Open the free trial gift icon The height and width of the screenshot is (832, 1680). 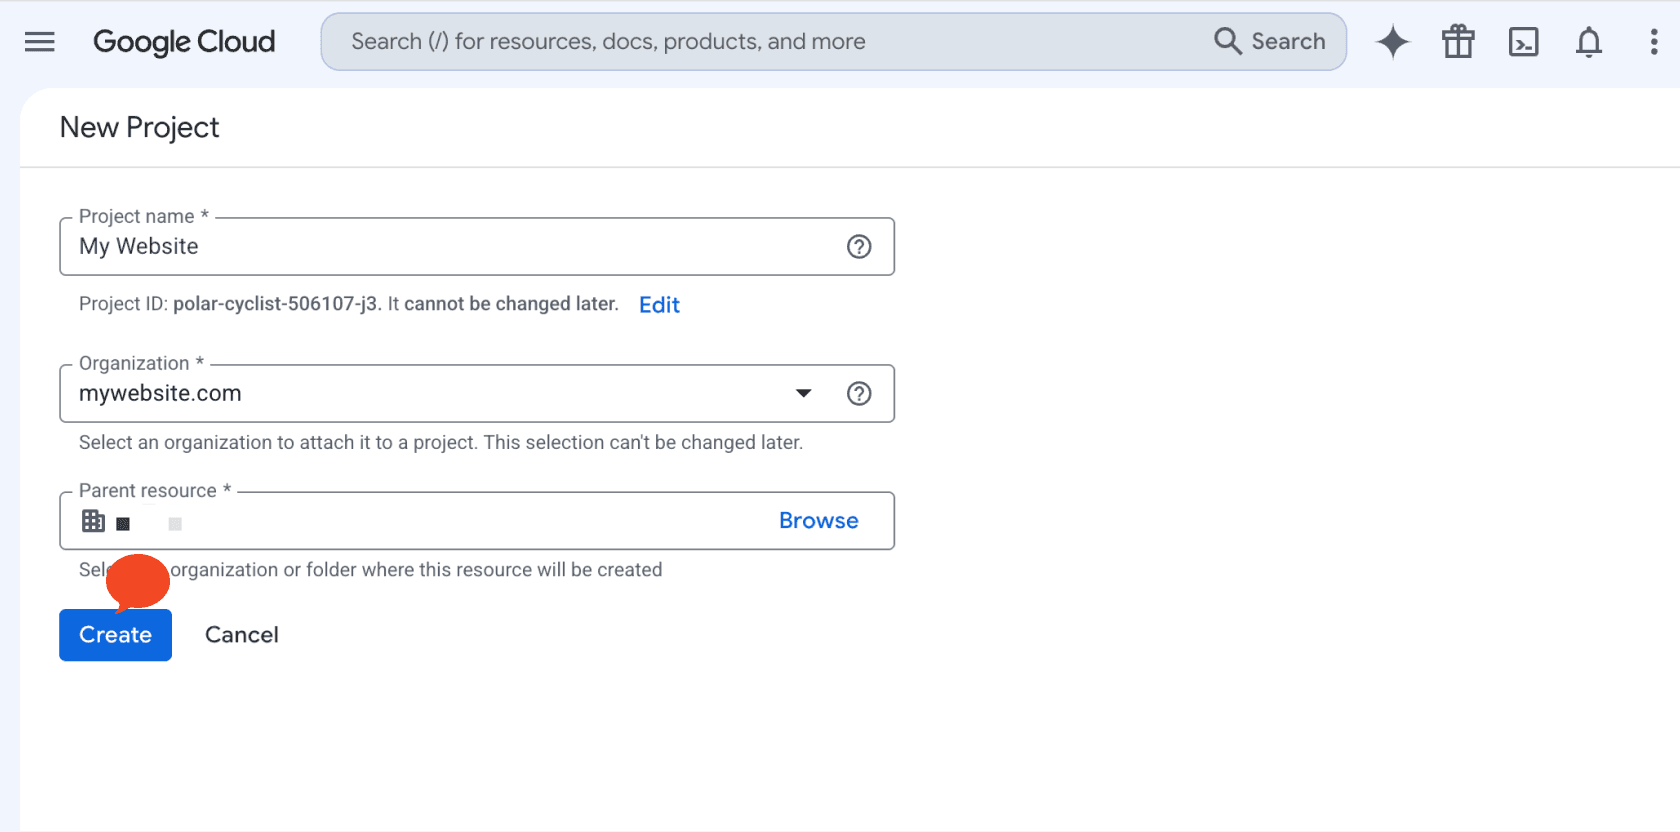(1458, 41)
